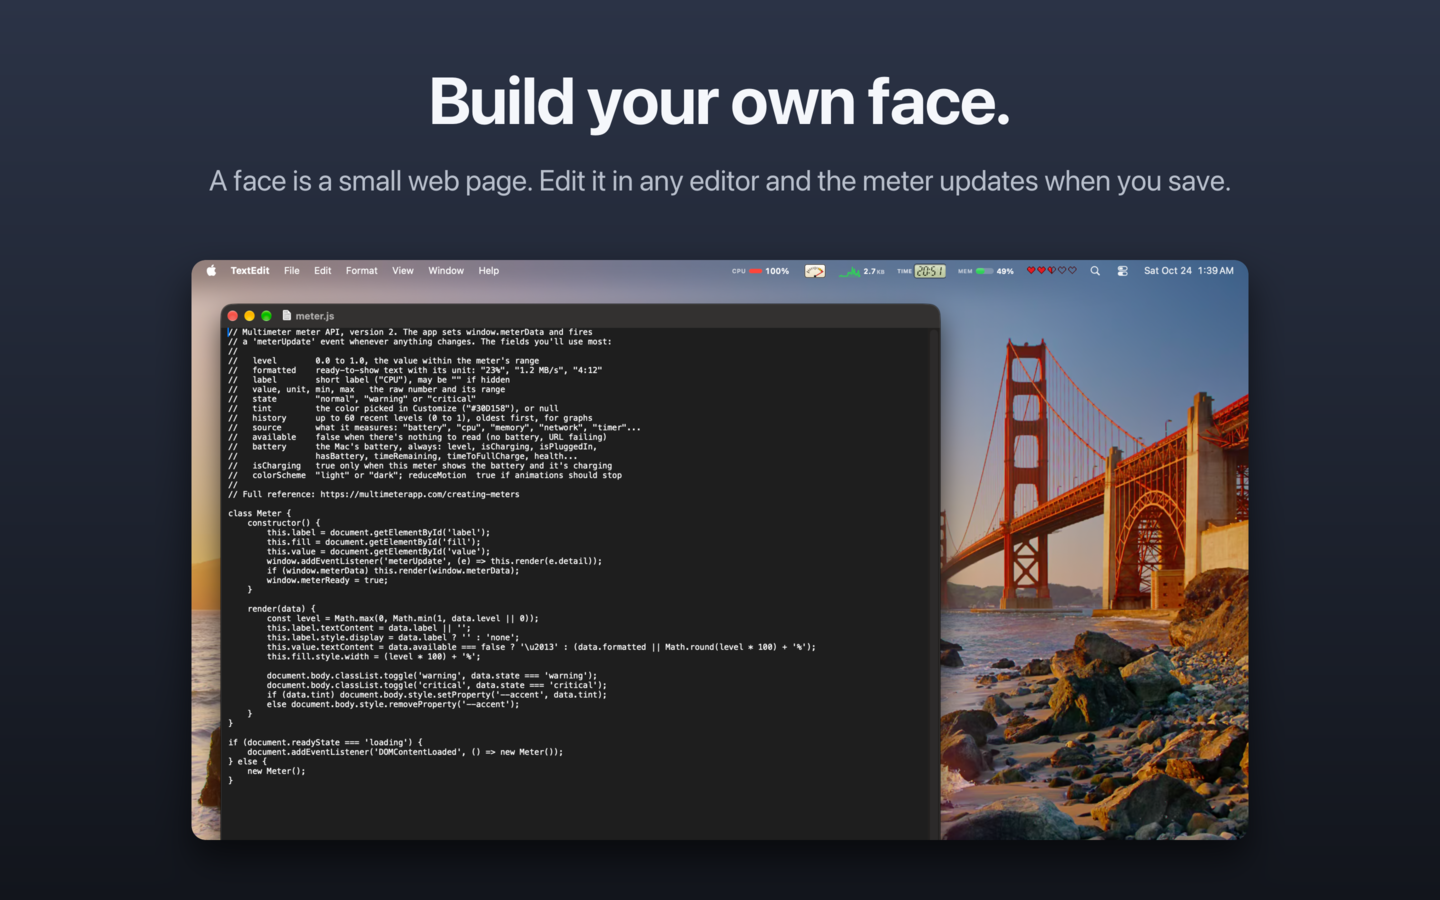Open the Window menu
1440x900 pixels.
pyautogui.click(x=446, y=271)
